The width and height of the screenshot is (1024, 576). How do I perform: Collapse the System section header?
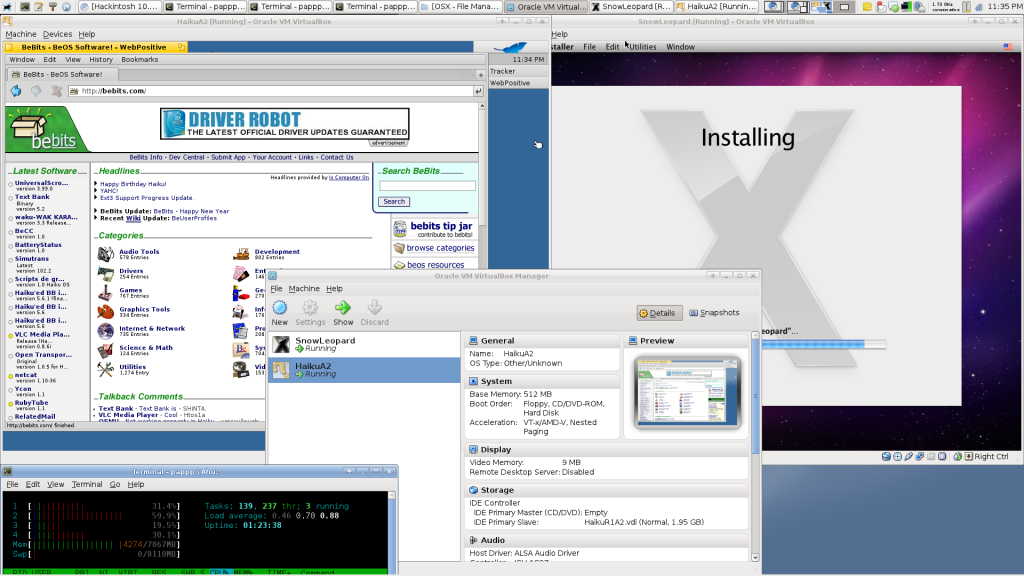[542, 381]
